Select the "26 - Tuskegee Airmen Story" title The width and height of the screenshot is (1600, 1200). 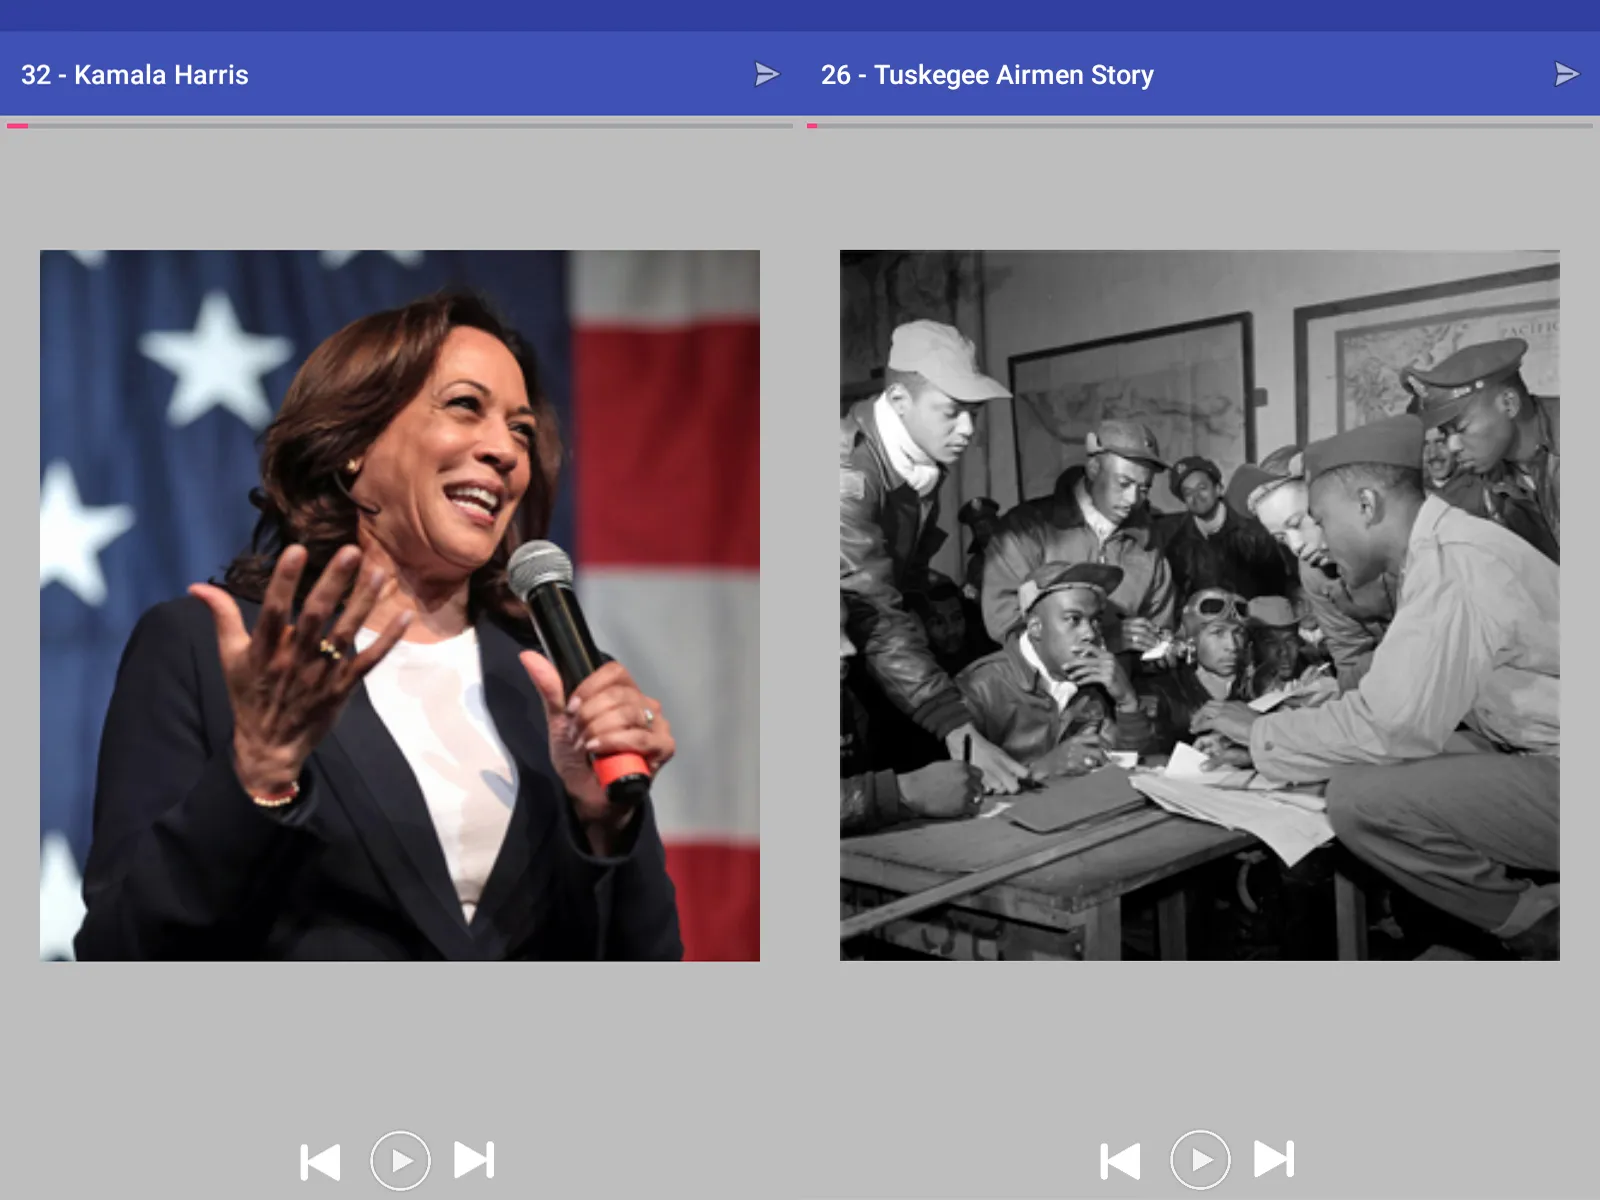pos(987,75)
